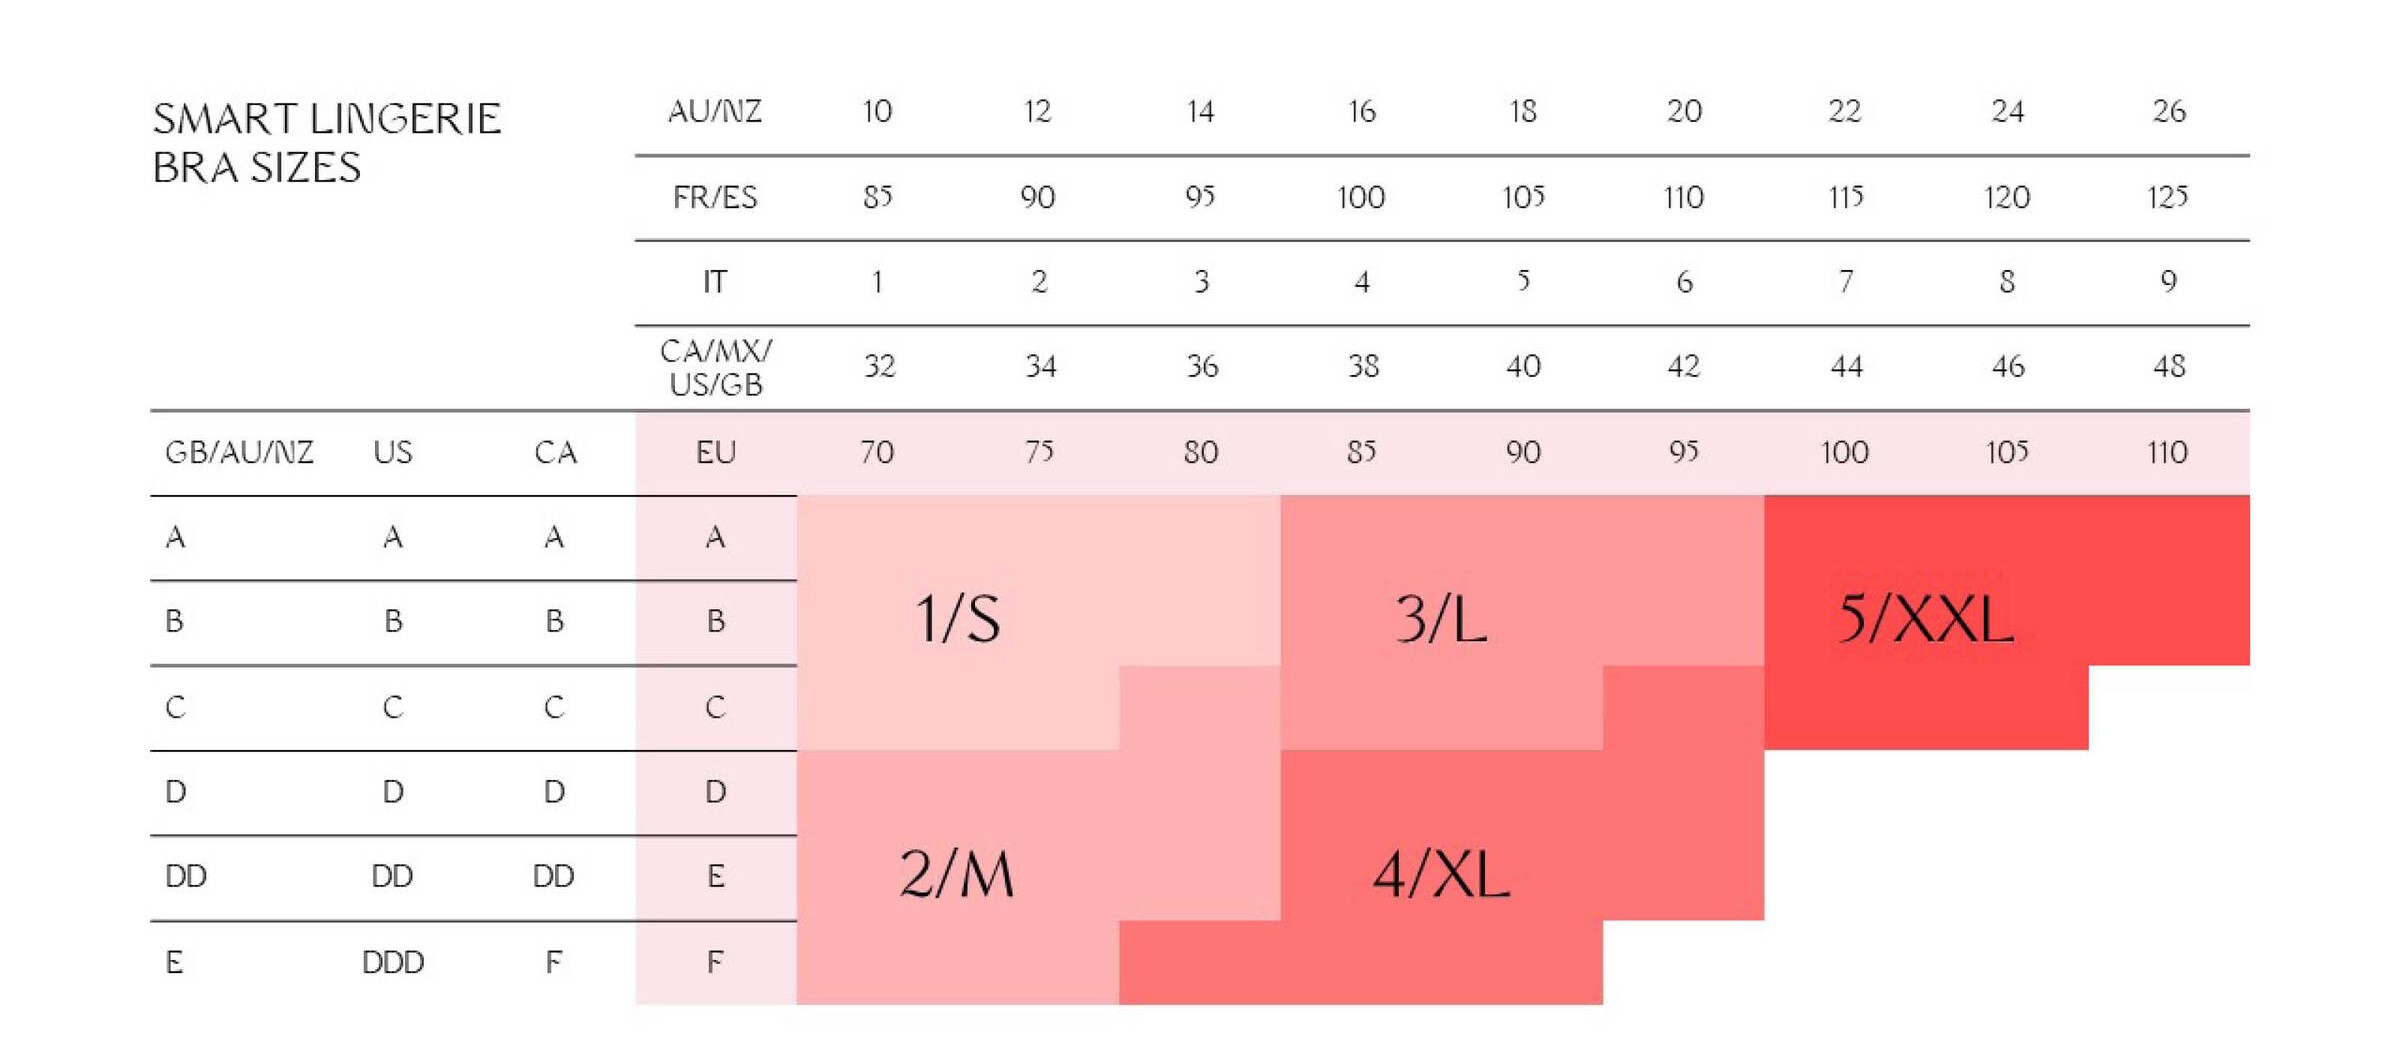
Task: Click the FR/ES row label
Action: pos(715,197)
